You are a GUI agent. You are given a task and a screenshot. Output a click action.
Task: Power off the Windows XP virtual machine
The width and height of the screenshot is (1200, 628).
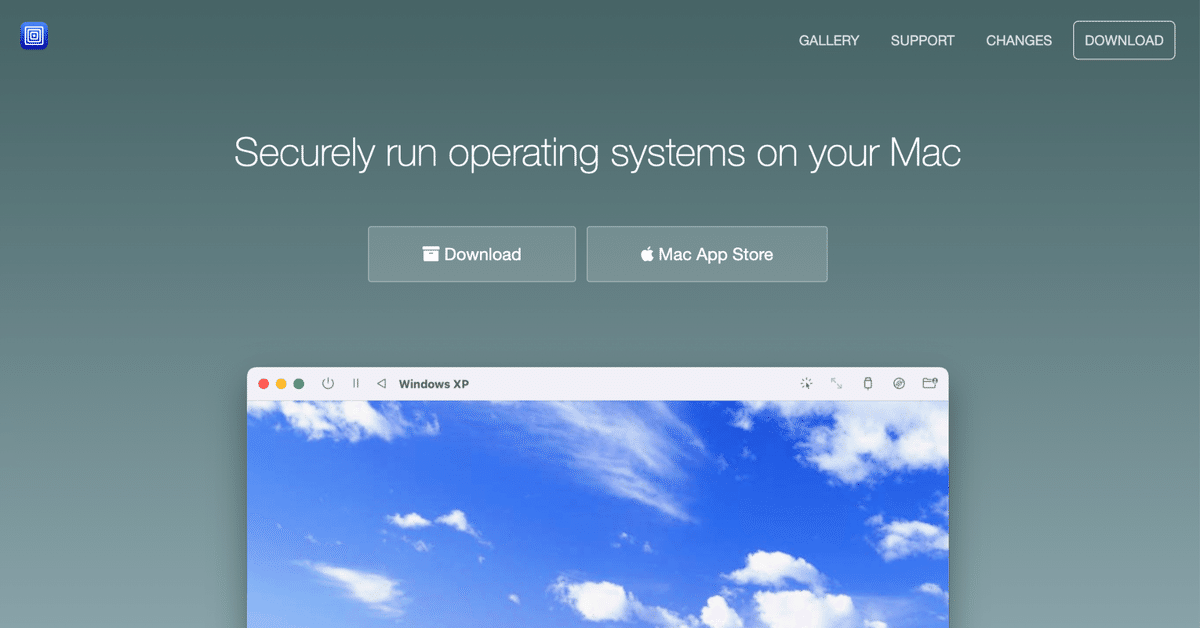tap(327, 383)
